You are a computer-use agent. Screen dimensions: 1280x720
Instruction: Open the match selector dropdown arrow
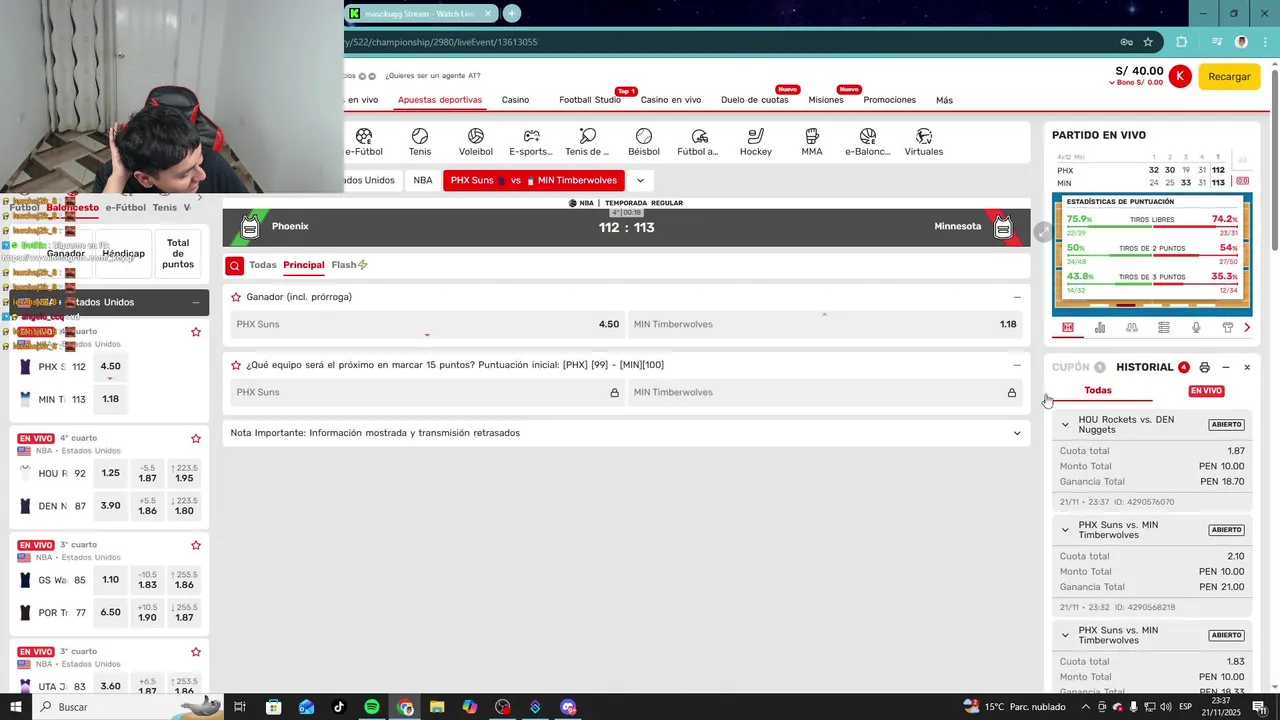pos(640,180)
